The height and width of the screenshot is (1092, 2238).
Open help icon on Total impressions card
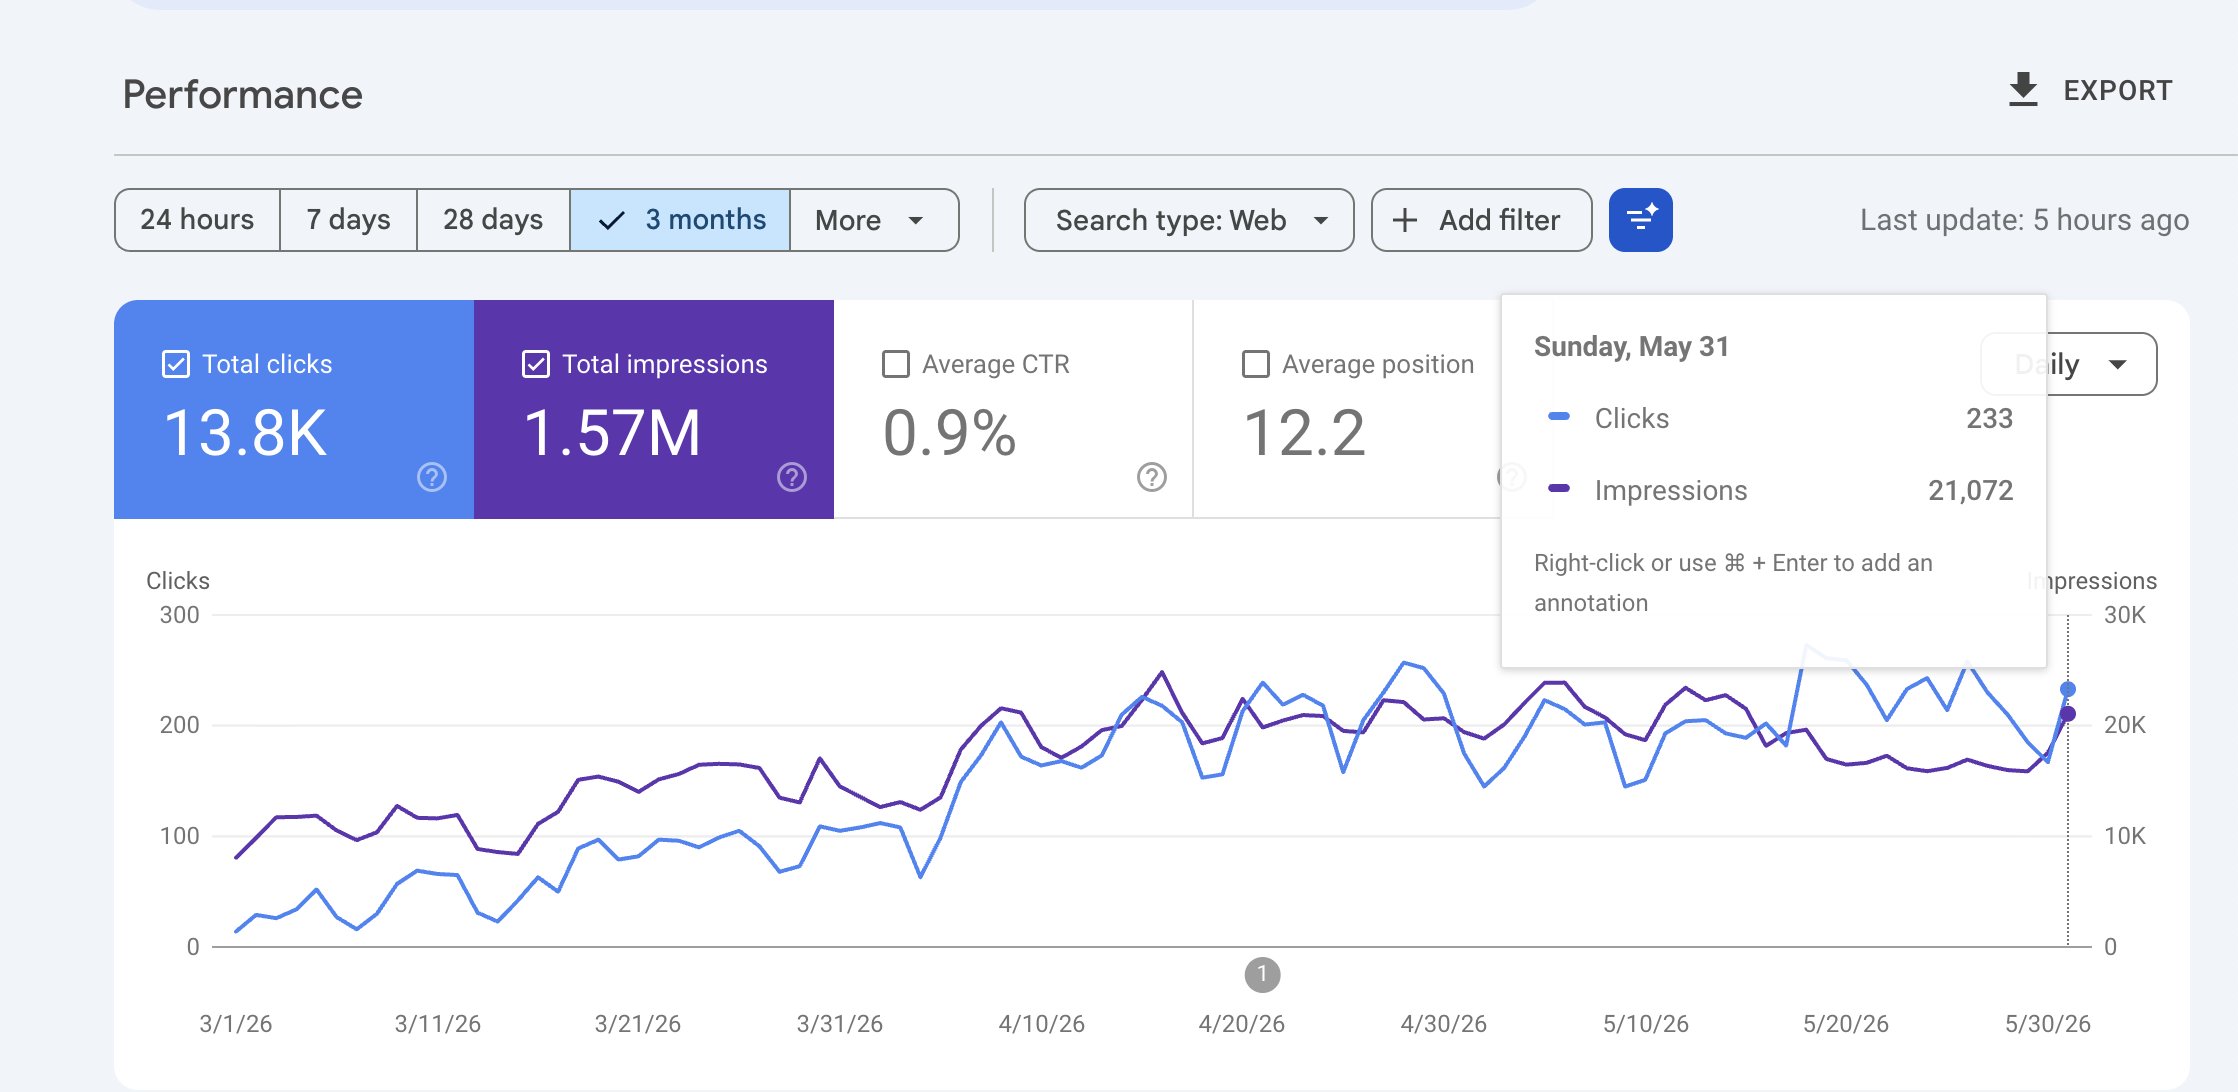[792, 477]
